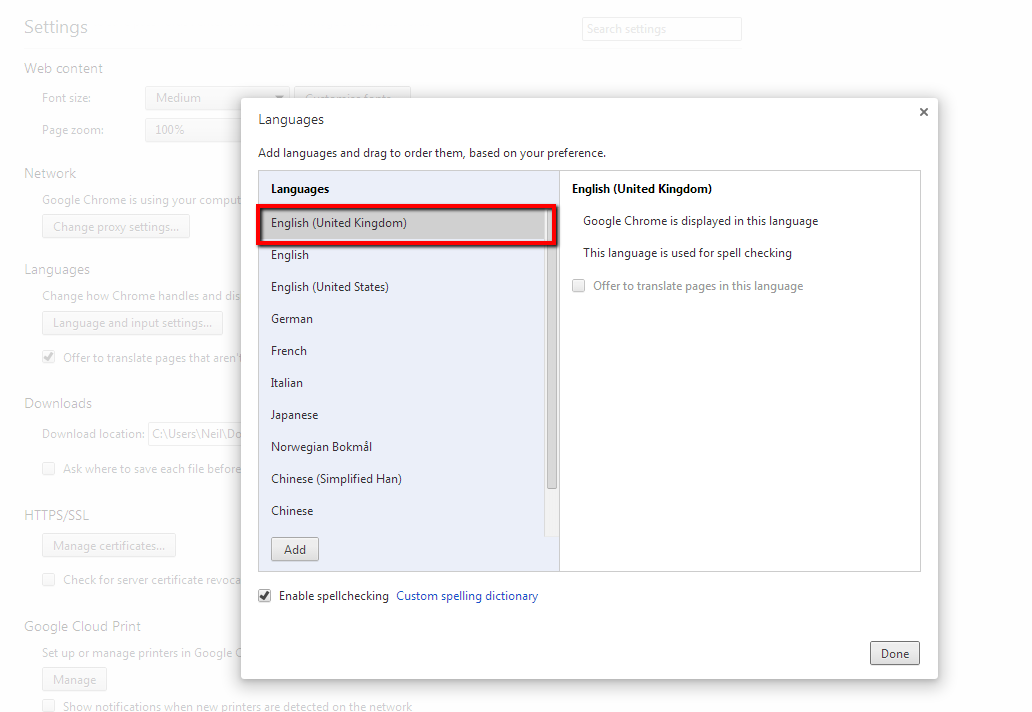Toggle Offer to translate pages checkbox in Settings
Viewport: 1032px width, 712px height.
[x=49, y=357]
